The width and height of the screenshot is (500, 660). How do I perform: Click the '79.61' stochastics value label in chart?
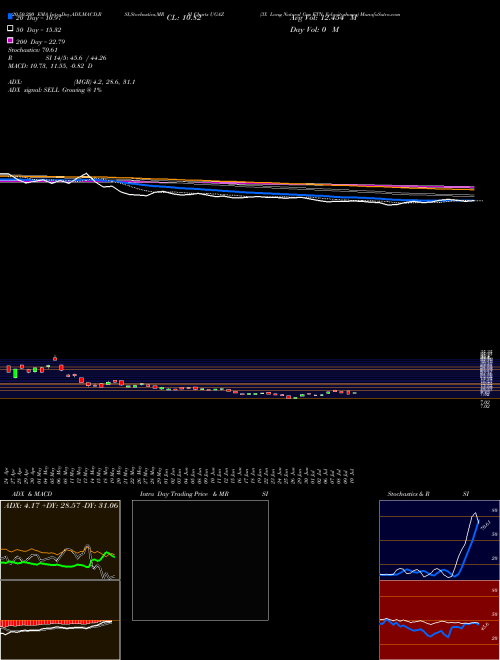point(486,524)
